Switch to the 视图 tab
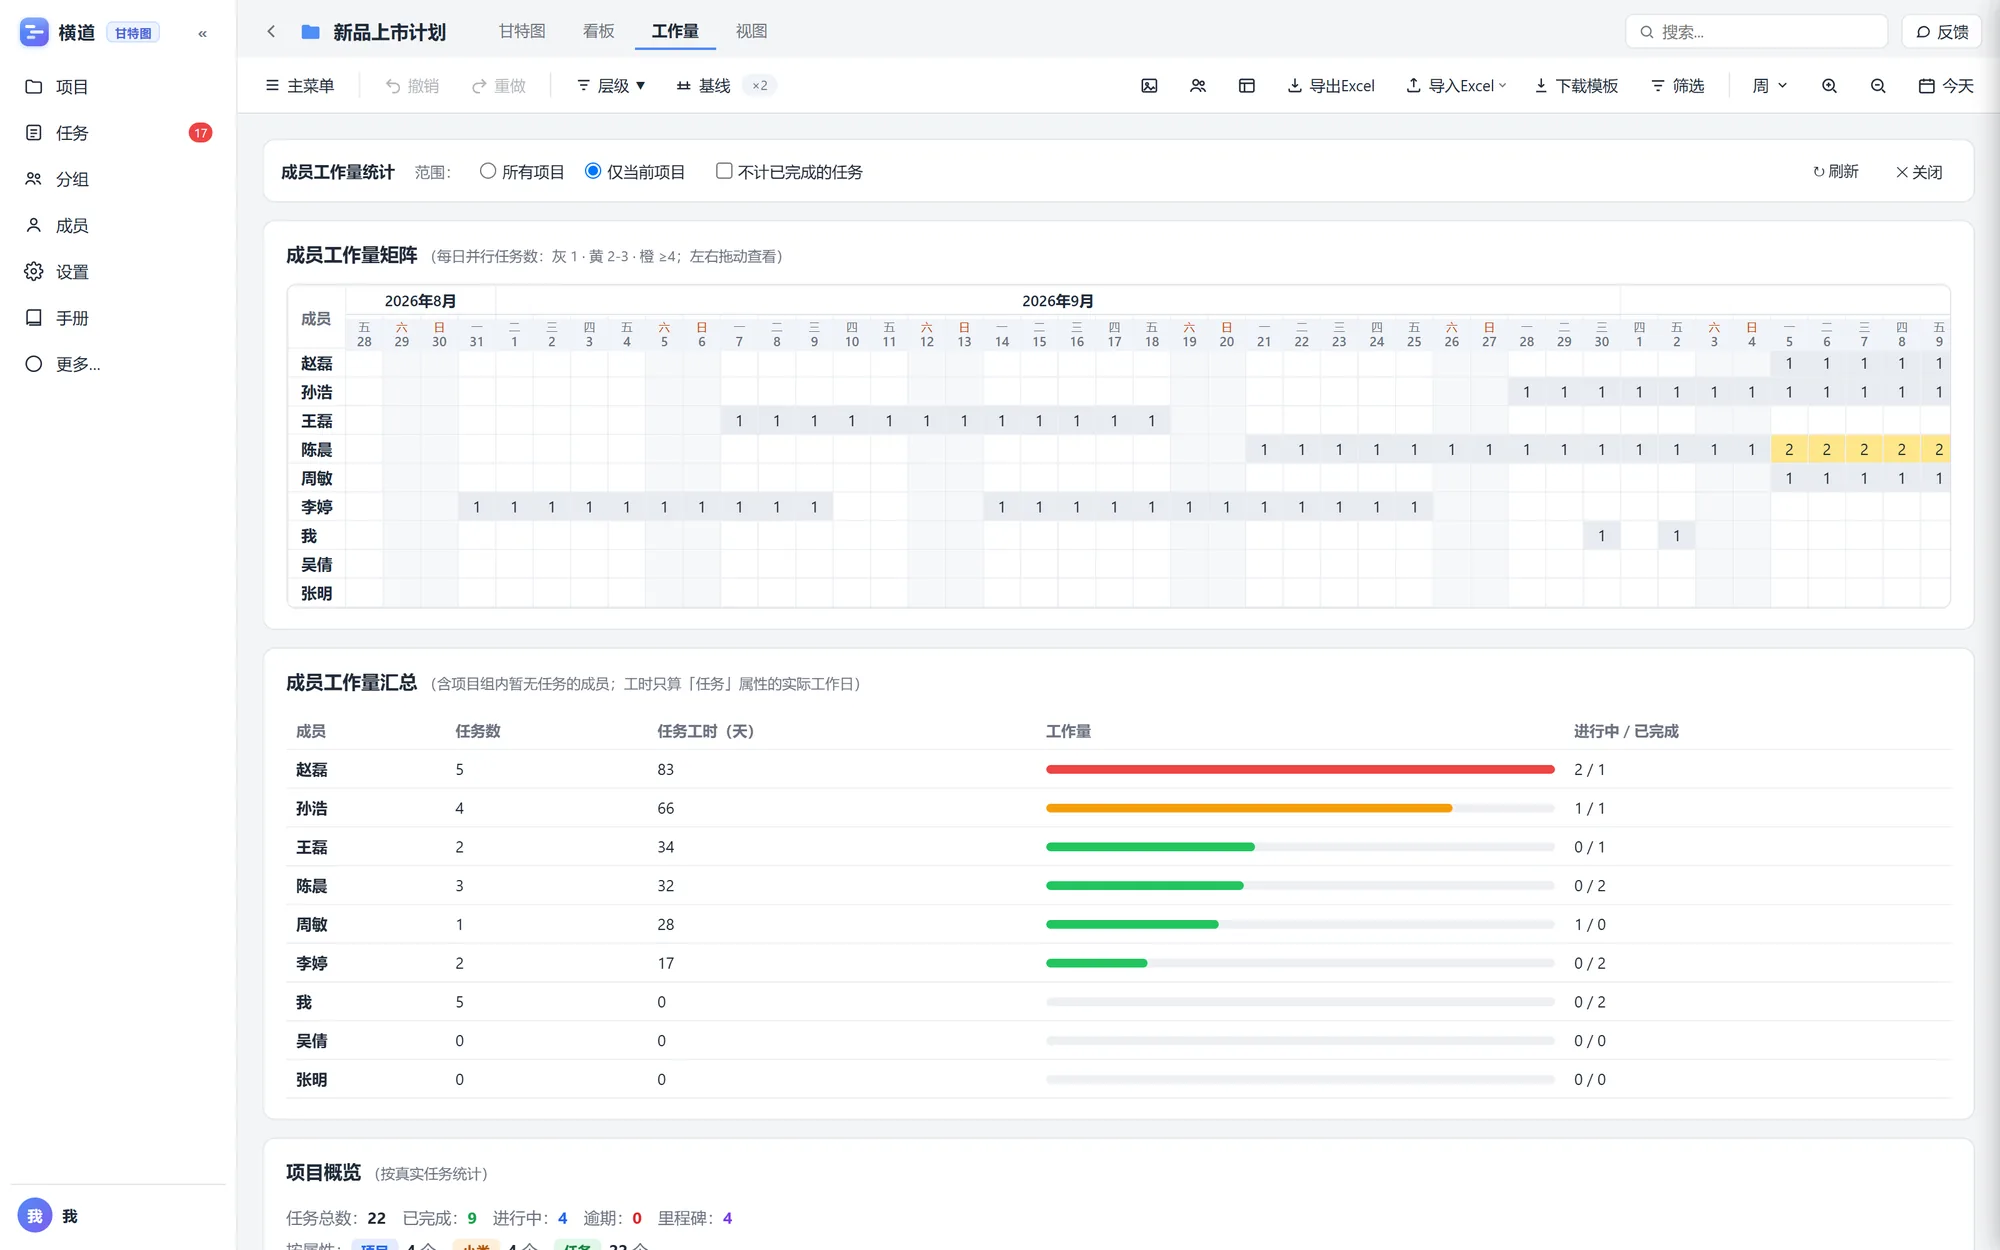 click(x=751, y=31)
